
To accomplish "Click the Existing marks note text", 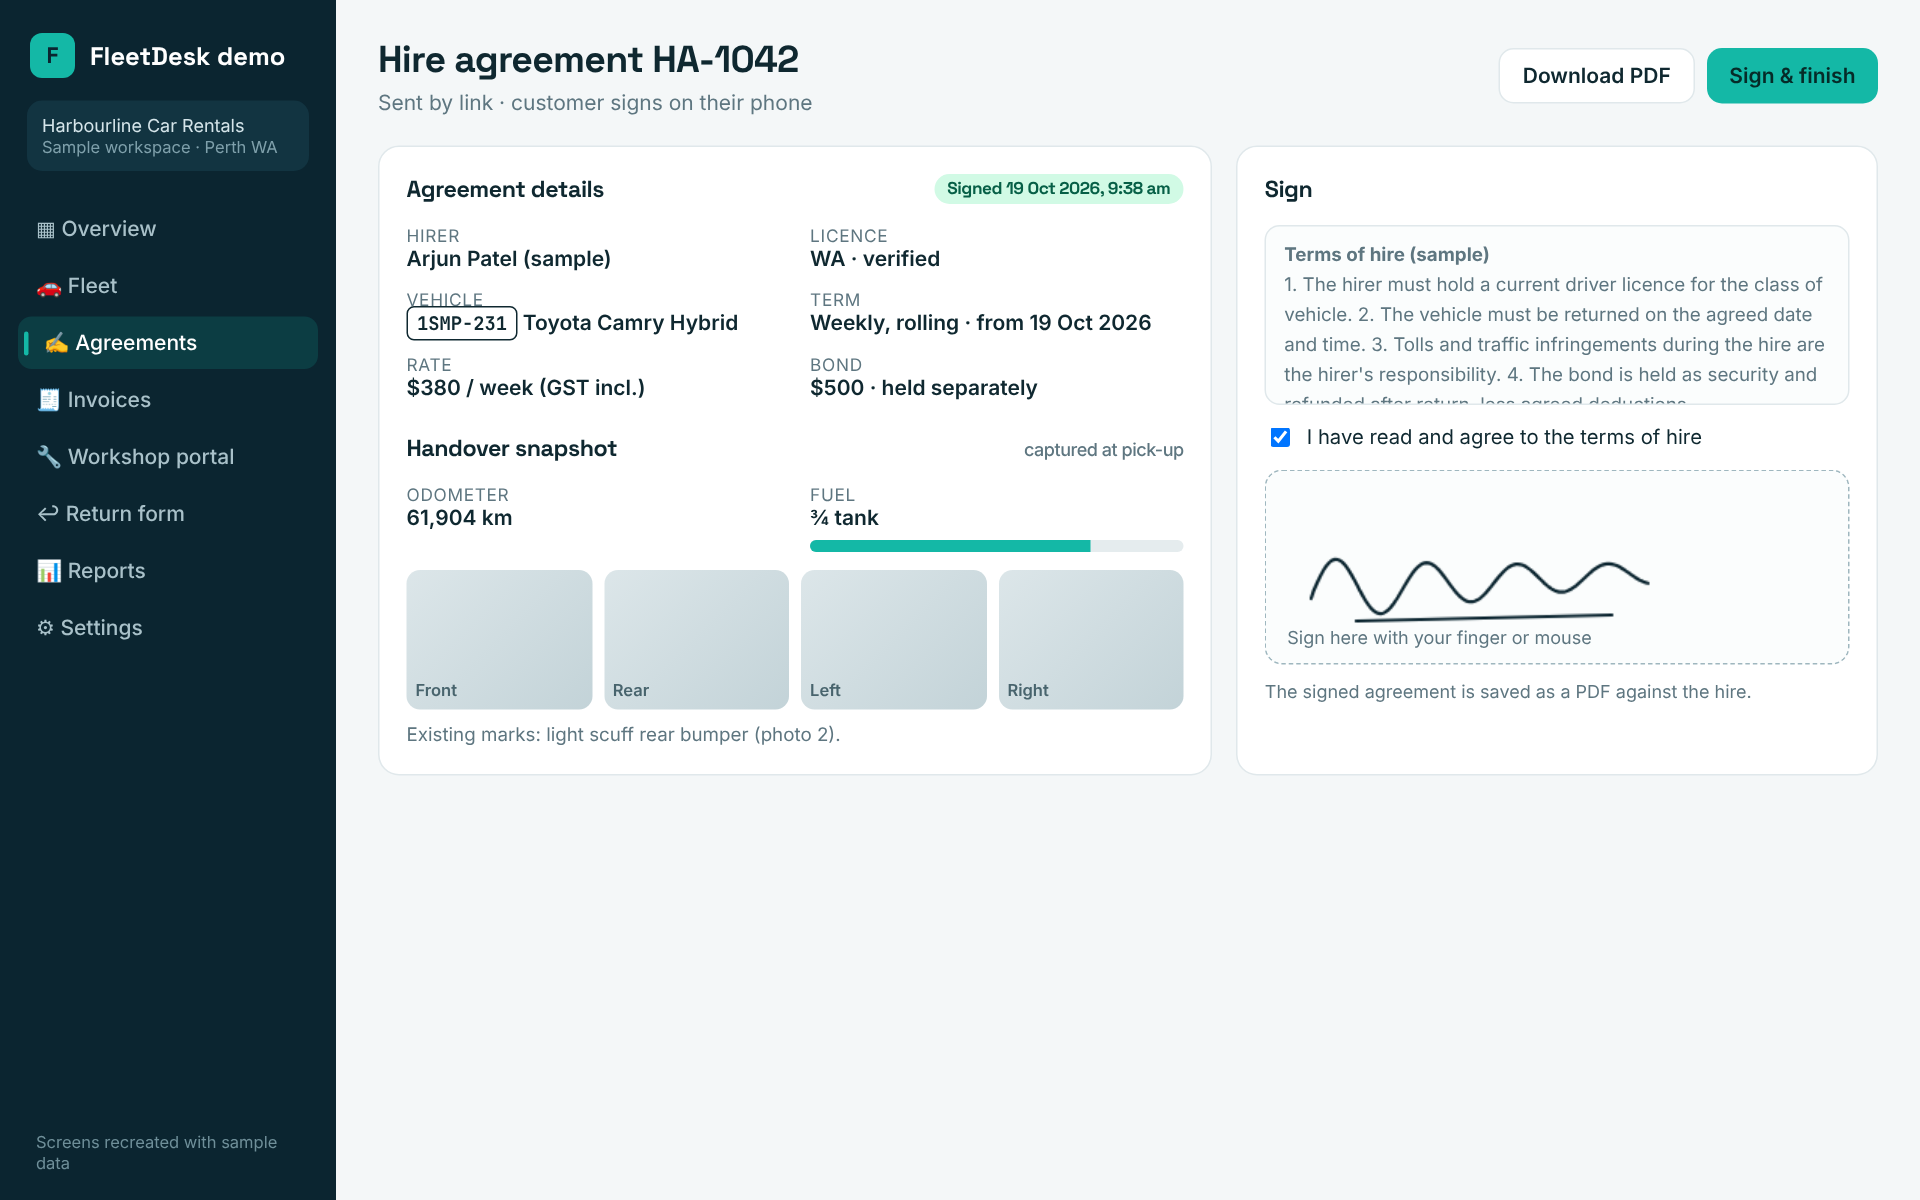I will [624, 735].
